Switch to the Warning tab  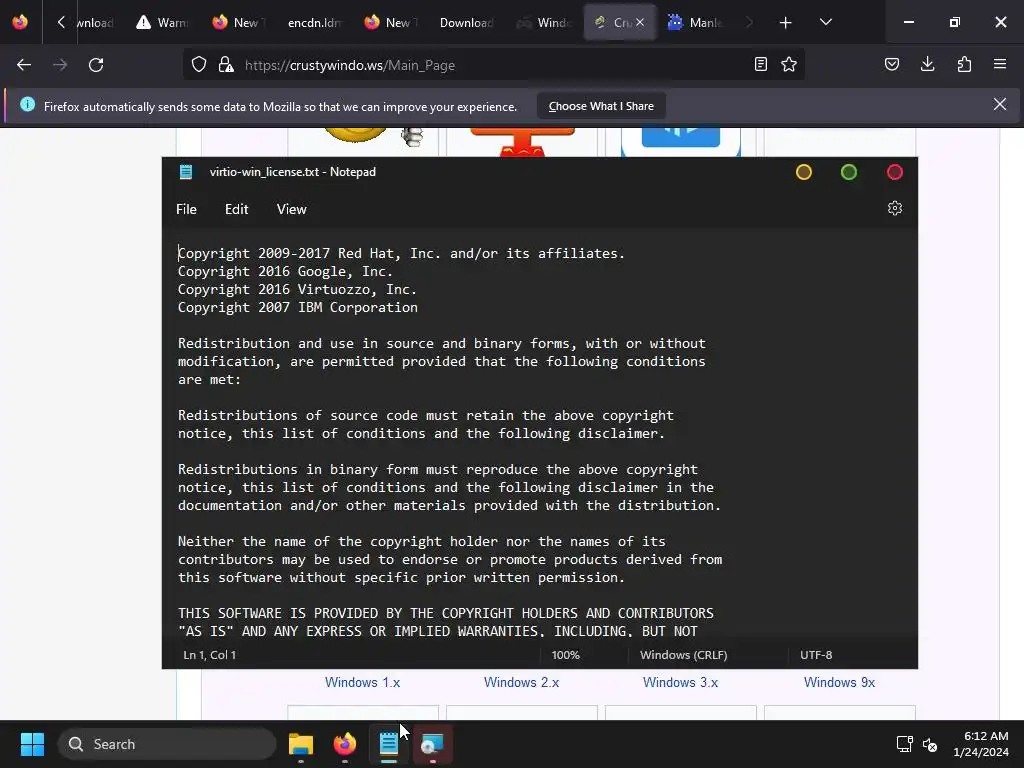pos(162,22)
